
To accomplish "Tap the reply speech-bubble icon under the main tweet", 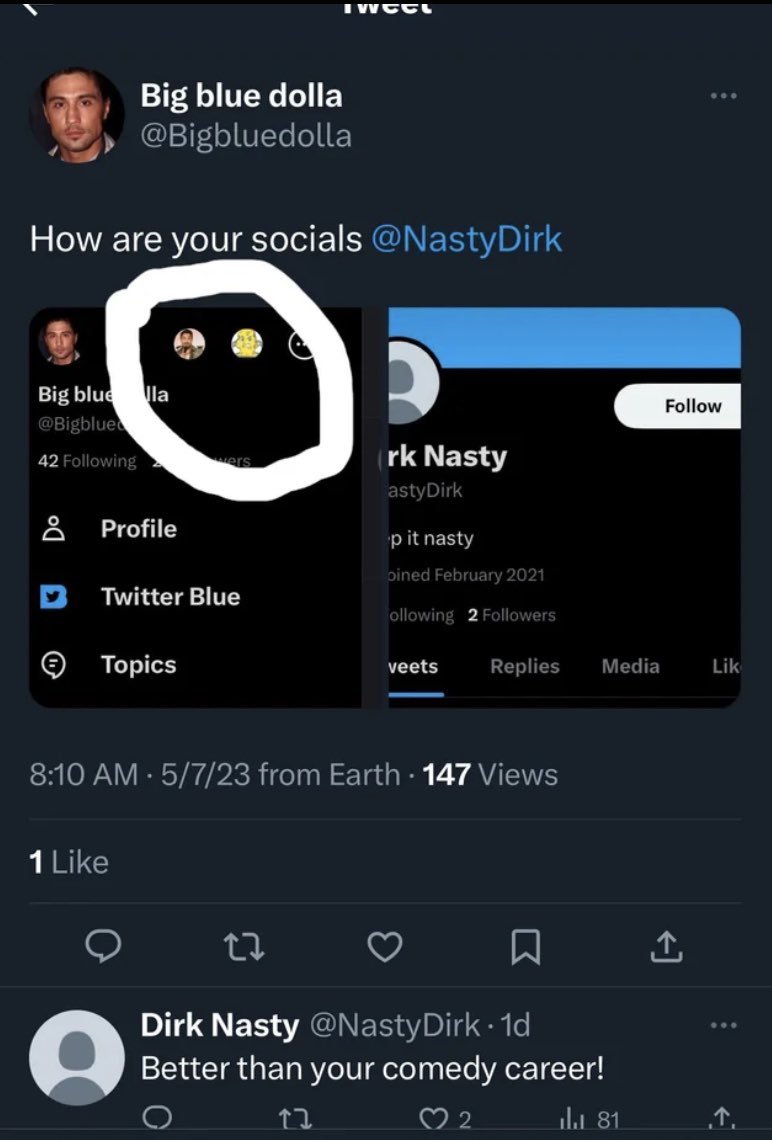I will [103, 946].
